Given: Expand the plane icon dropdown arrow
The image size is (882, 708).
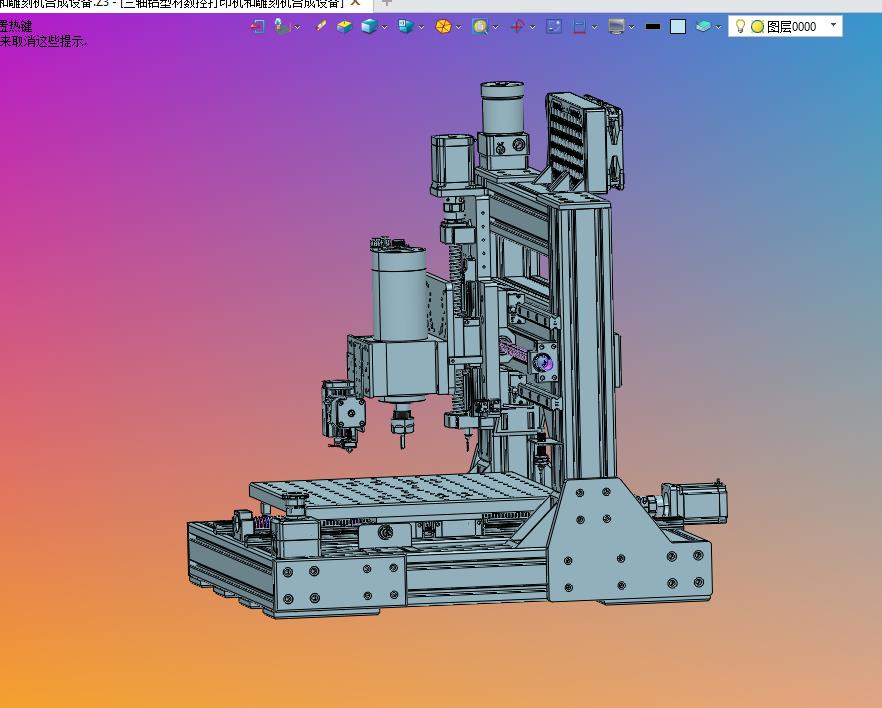Looking at the screenshot, I should tap(595, 27).
